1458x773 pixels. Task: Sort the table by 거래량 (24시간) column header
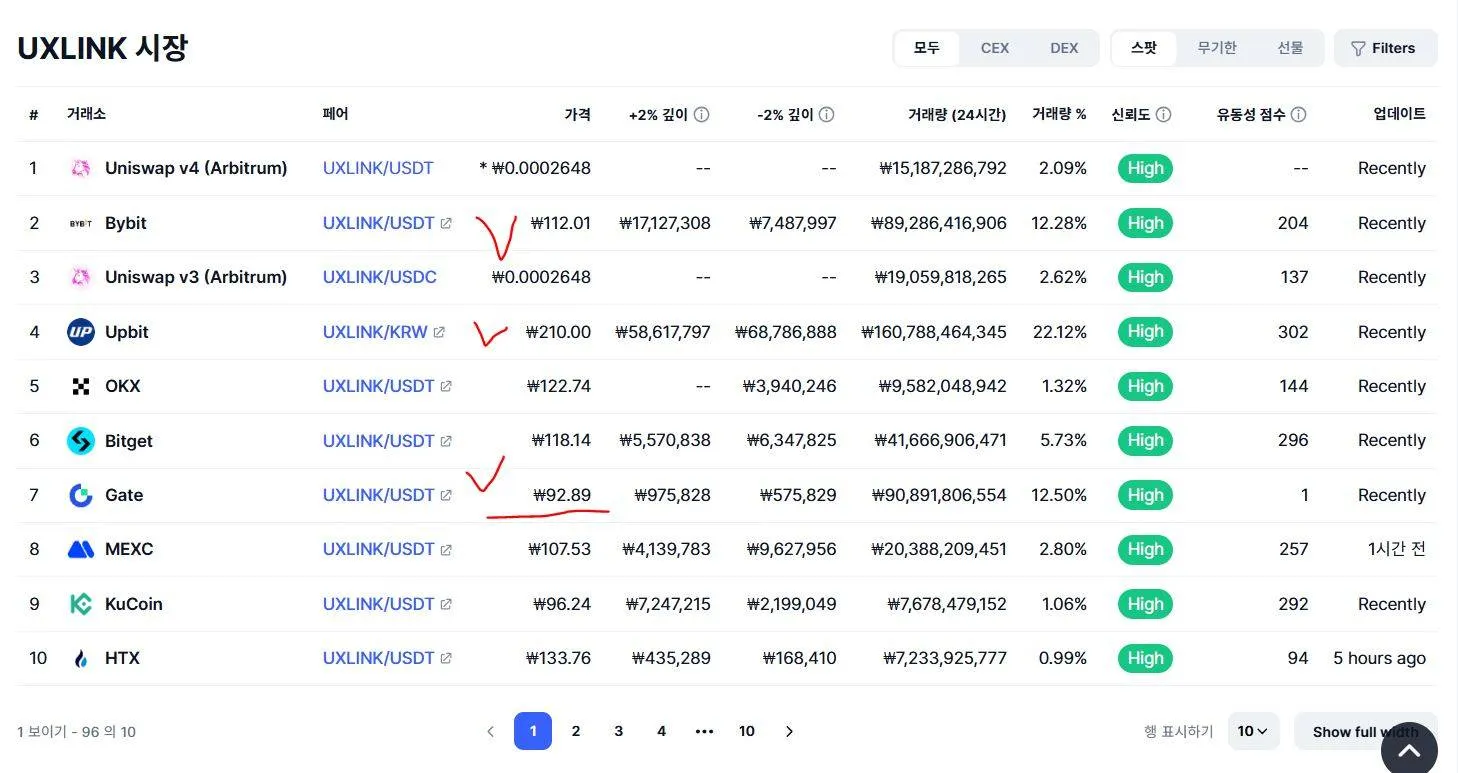(956, 115)
